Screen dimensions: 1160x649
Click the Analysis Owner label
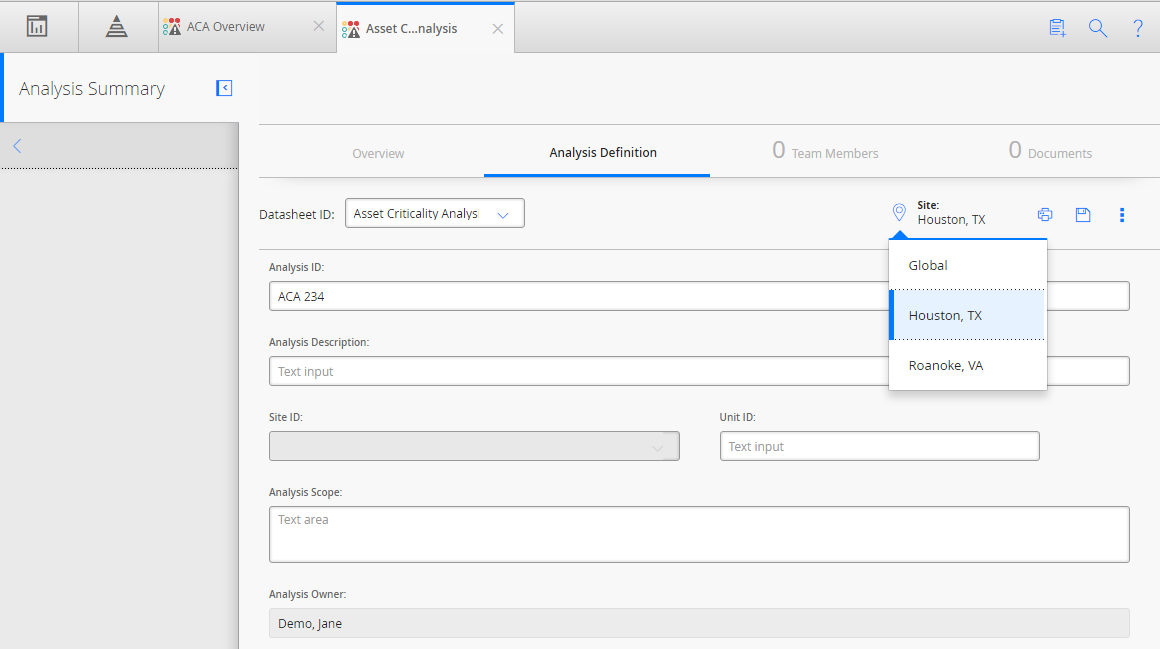click(308, 594)
